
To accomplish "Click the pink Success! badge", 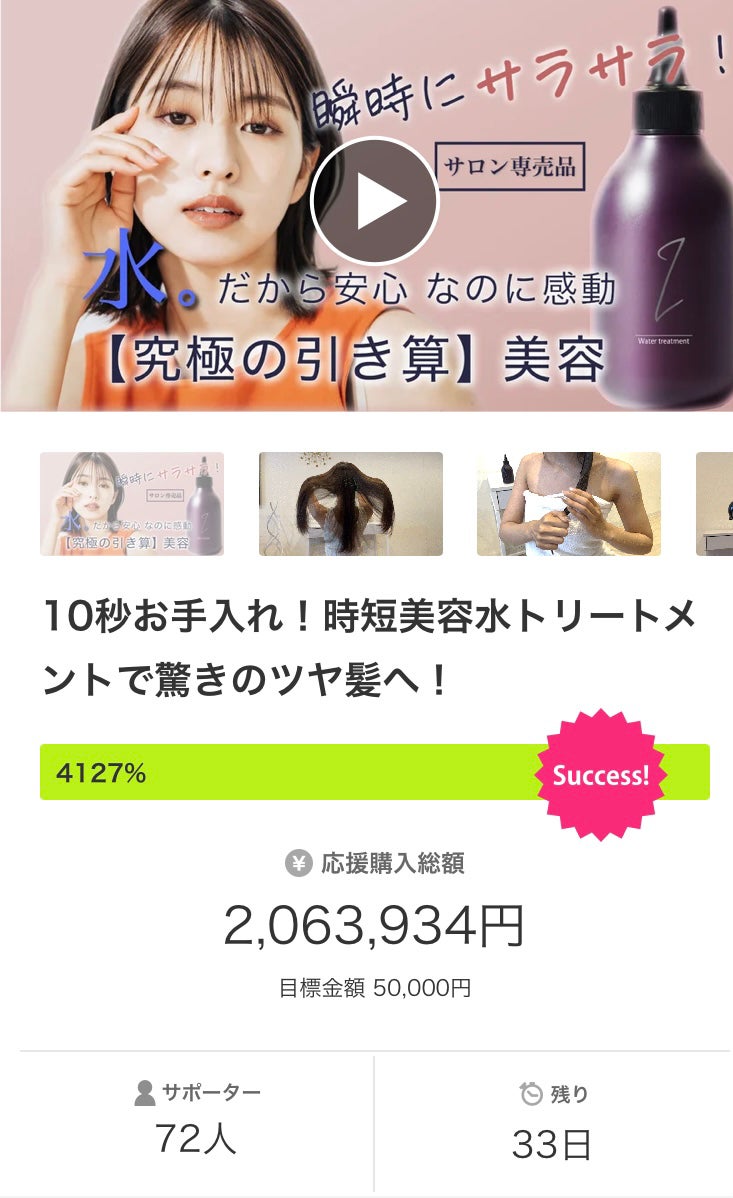I will [601, 775].
